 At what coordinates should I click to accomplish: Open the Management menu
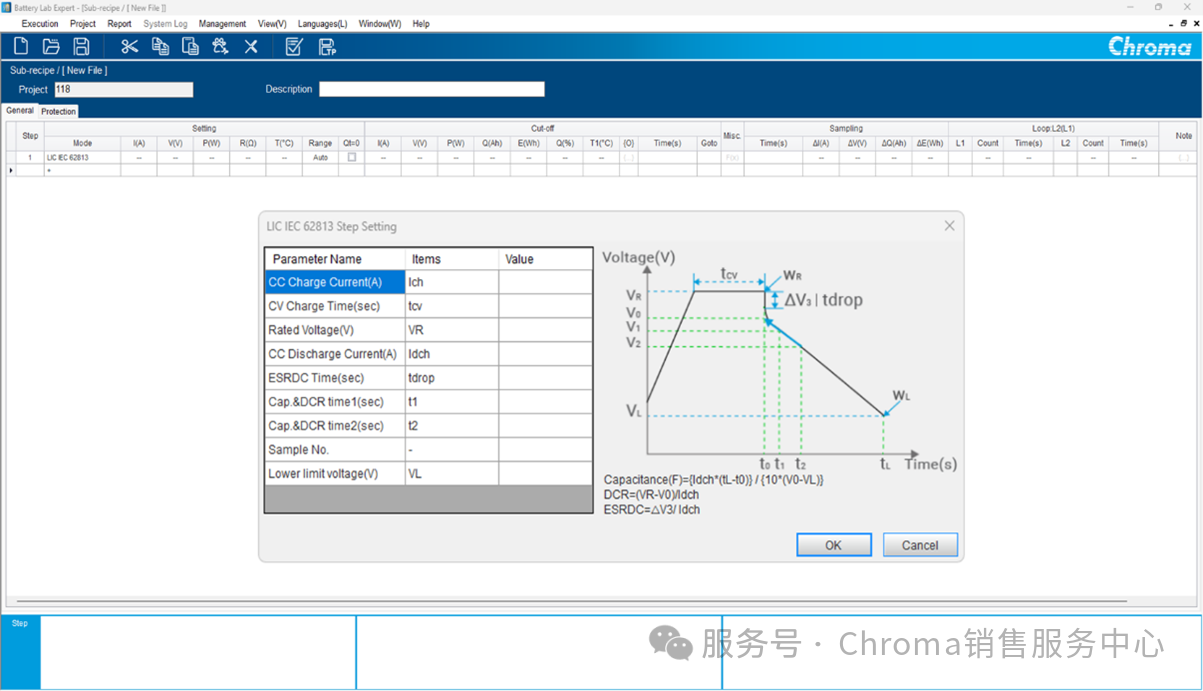click(222, 23)
